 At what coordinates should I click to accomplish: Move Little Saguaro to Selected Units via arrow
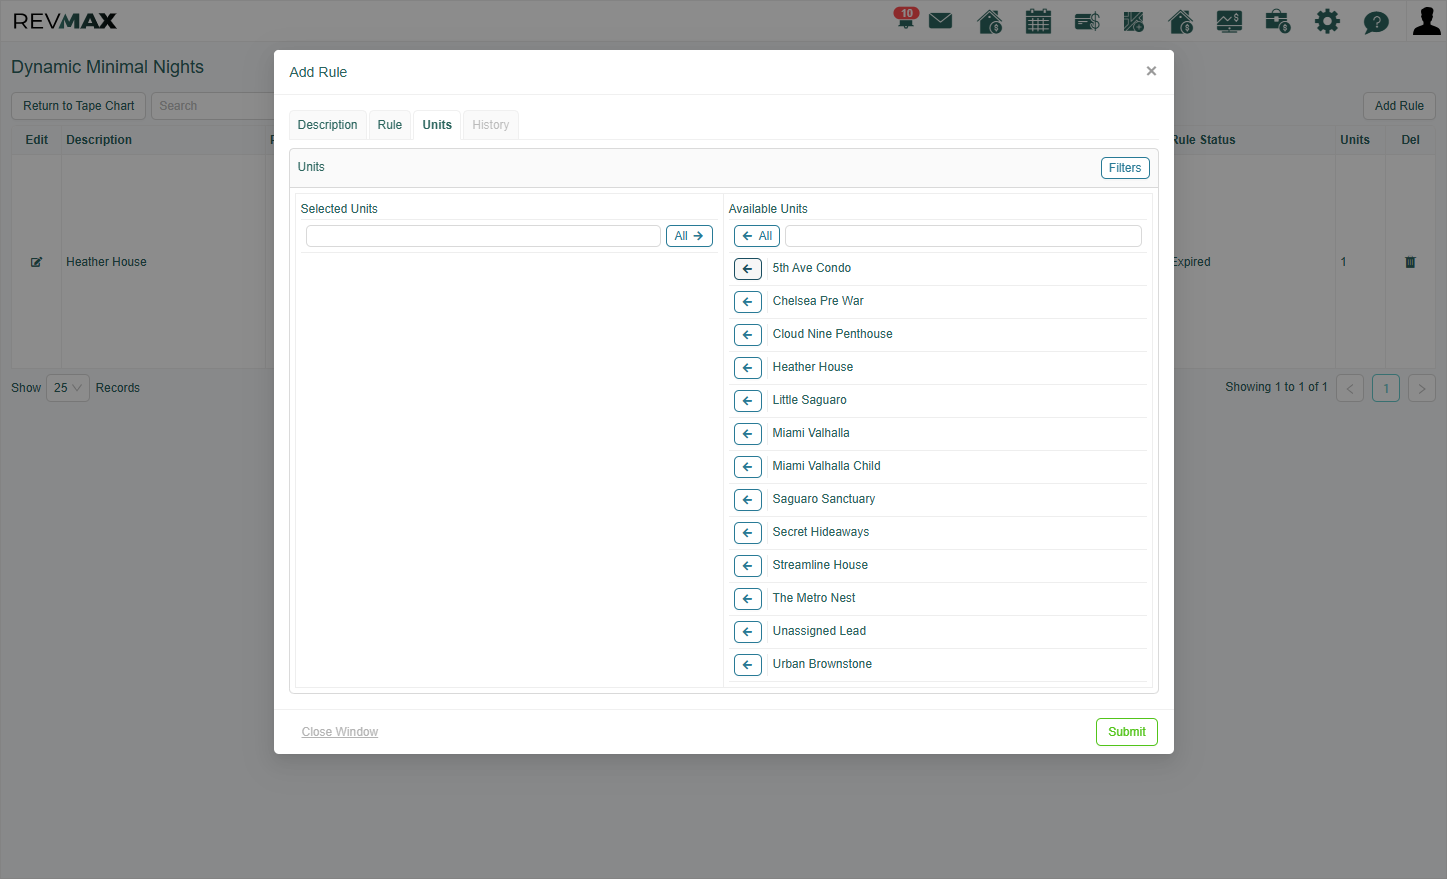pyautogui.click(x=747, y=401)
